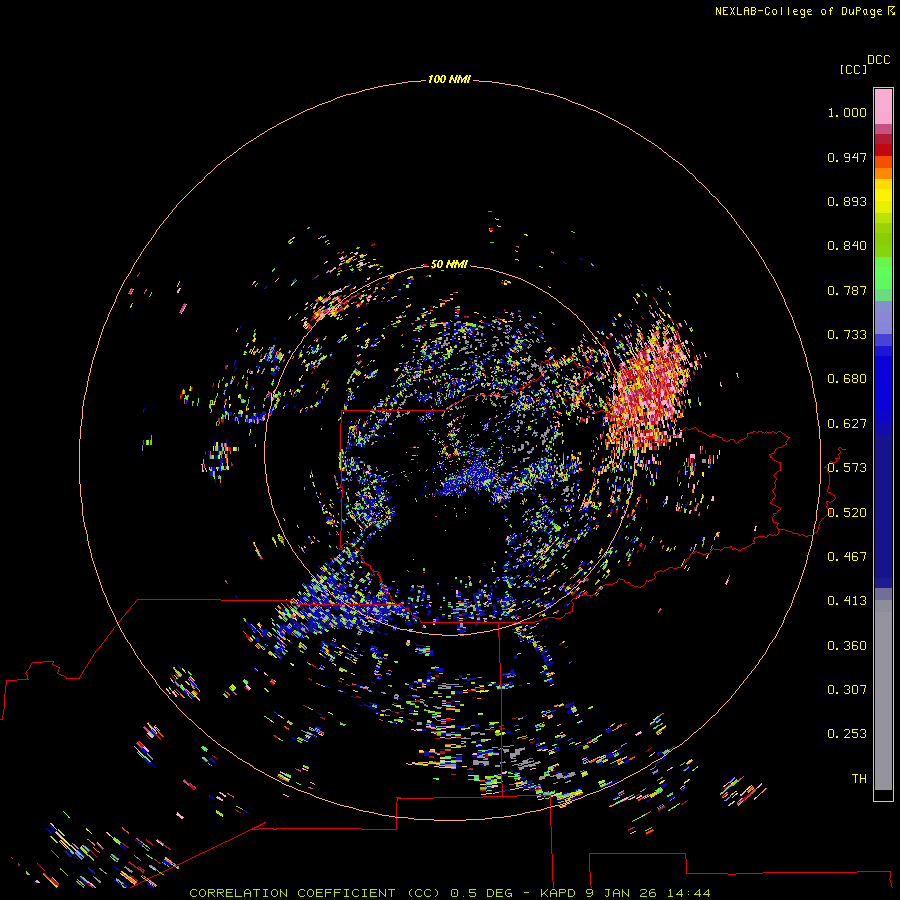The width and height of the screenshot is (900, 900).
Task: Click the light green color scale segment
Action: coord(883,273)
